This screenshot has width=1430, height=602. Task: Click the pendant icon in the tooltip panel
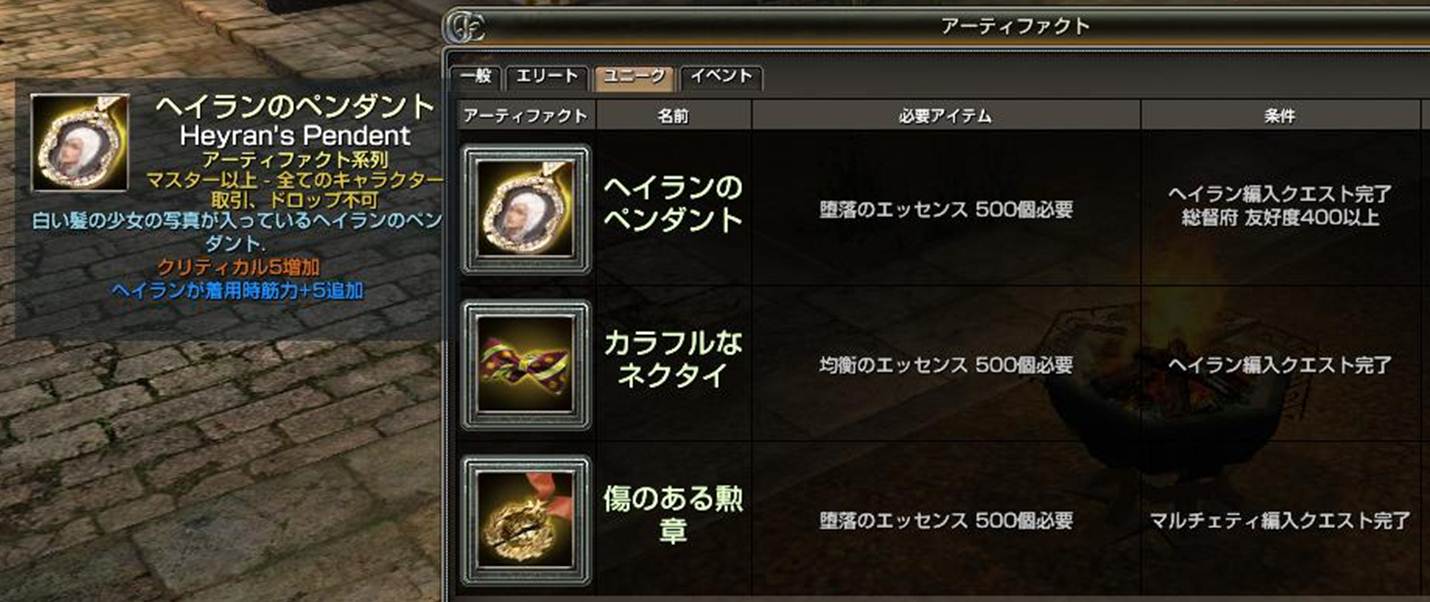pos(80,143)
